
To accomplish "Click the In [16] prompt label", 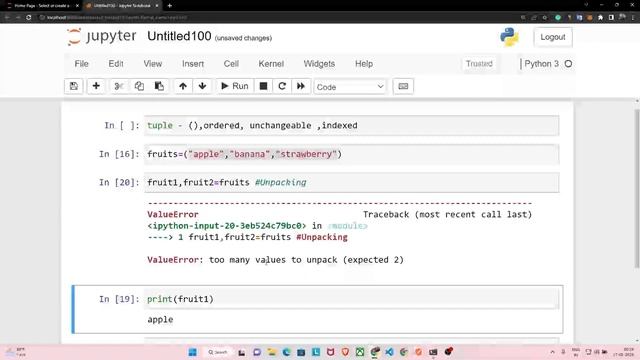I will 119,154.
